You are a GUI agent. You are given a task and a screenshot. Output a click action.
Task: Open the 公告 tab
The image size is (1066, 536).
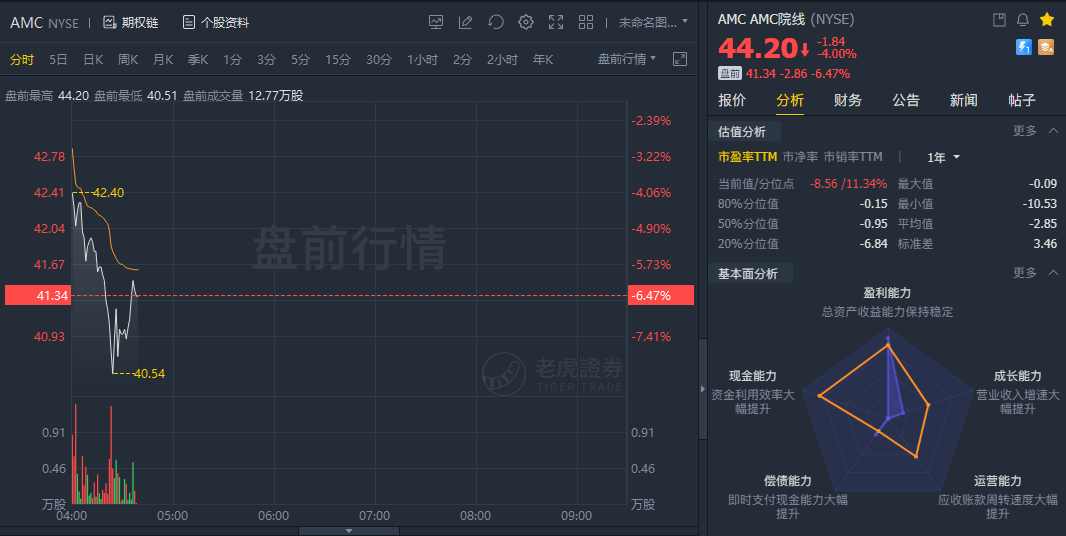(x=906, y=100)
